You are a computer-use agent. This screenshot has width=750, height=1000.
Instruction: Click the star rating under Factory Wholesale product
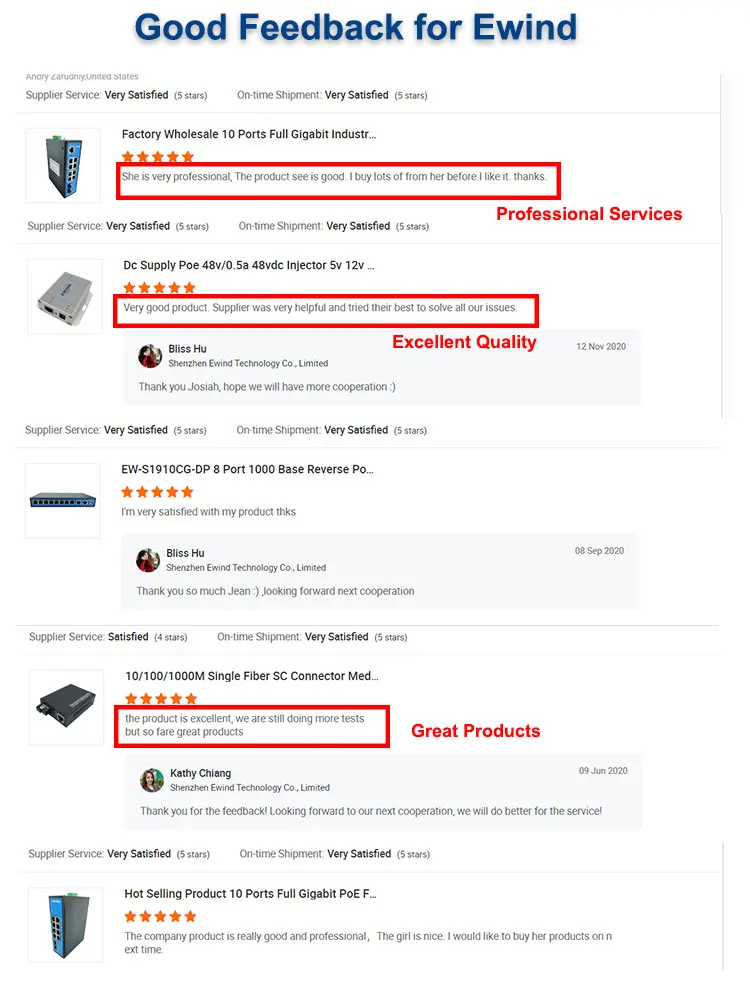[158, 157]
